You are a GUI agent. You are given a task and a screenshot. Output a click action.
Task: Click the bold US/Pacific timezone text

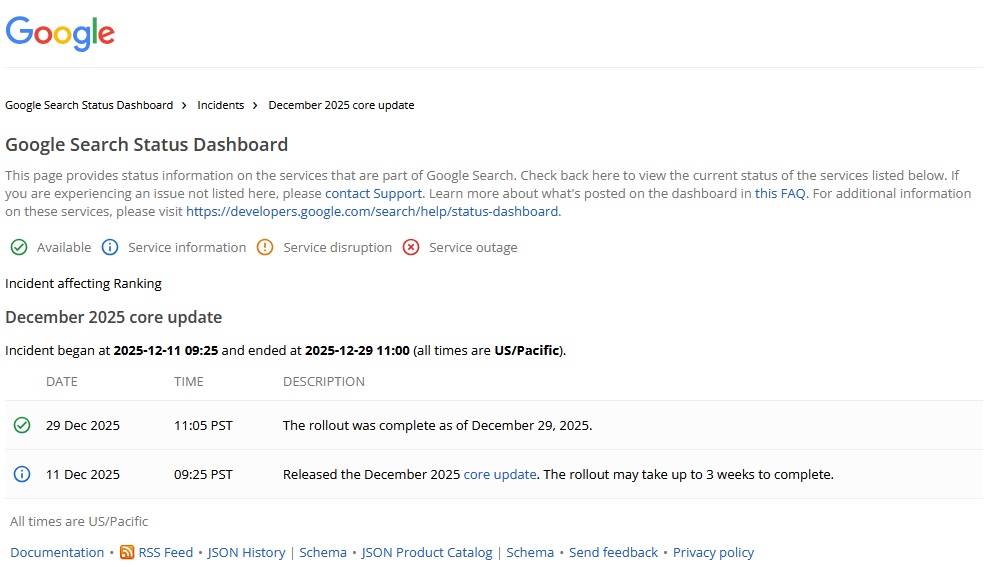pyautogui.click(x=527, y=351)
